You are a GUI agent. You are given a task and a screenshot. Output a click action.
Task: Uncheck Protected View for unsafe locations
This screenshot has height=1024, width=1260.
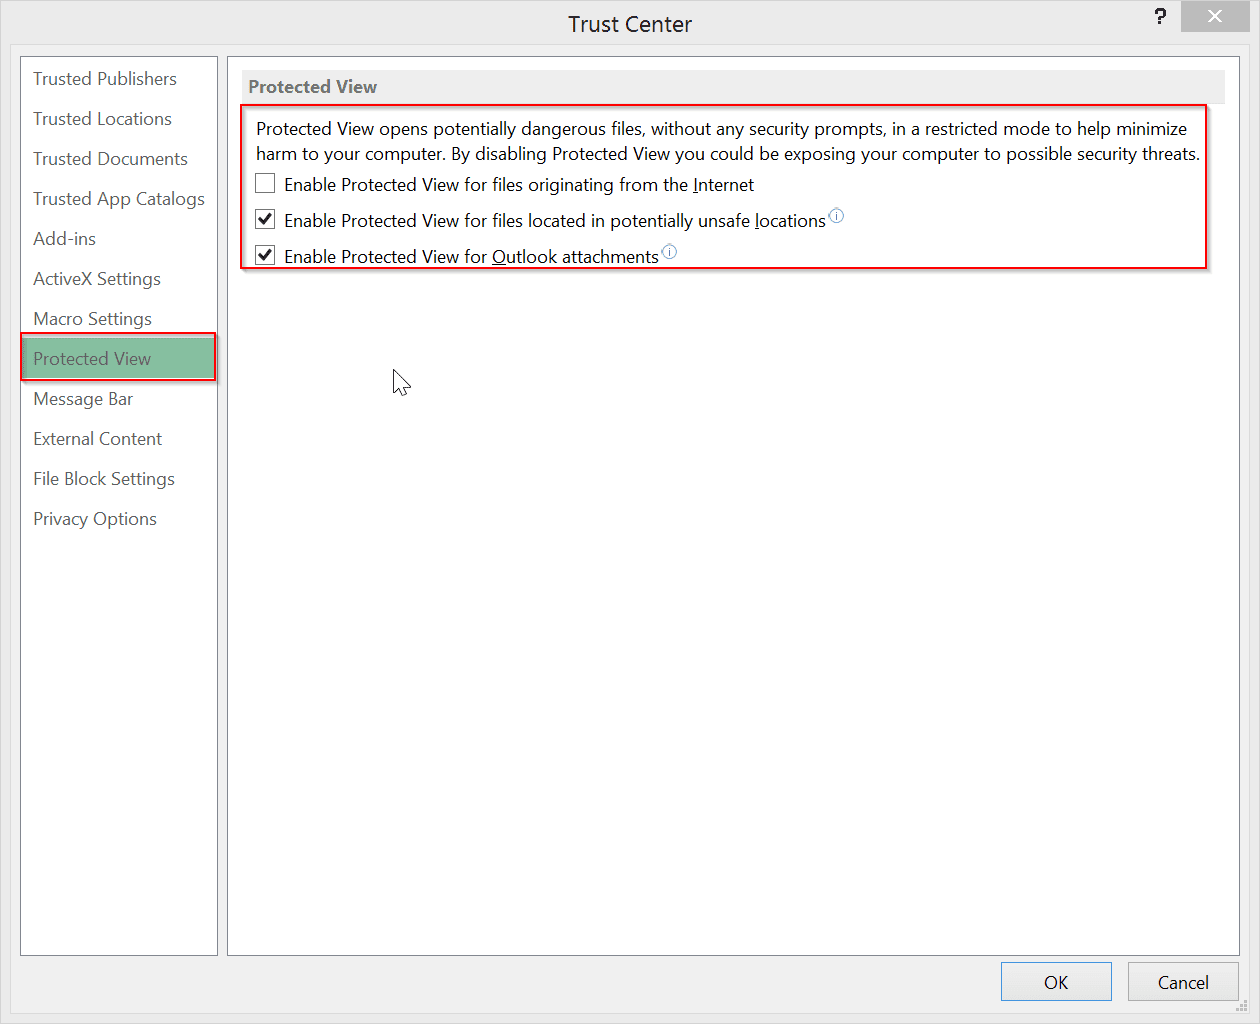click(x=265, y=220)
